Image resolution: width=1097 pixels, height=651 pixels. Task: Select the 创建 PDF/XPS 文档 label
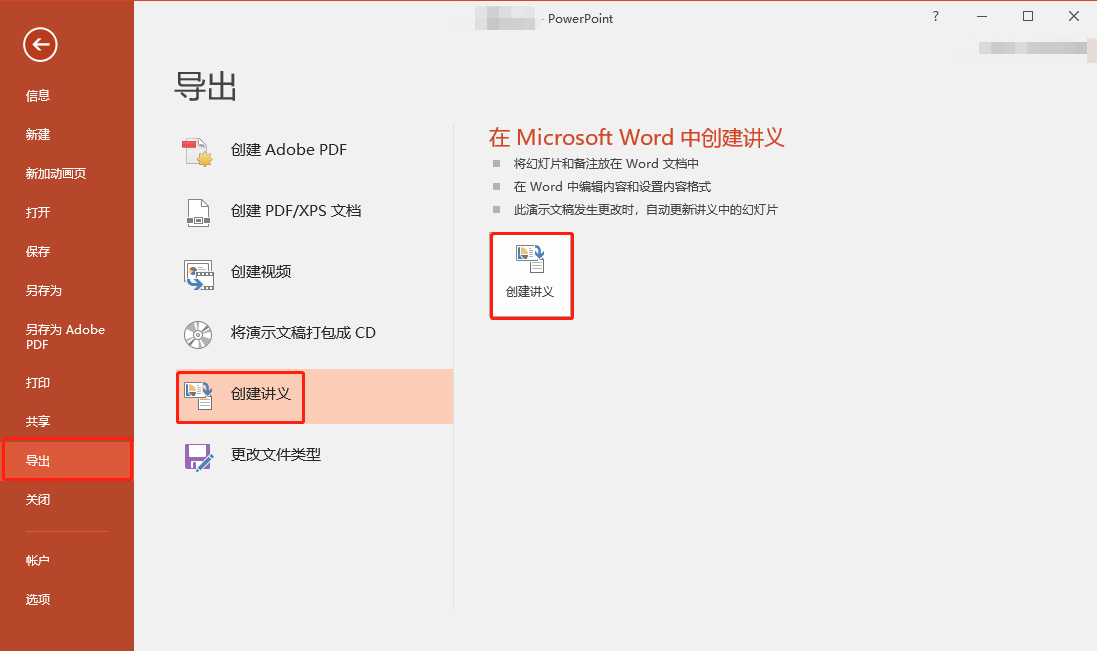(296, 210)
